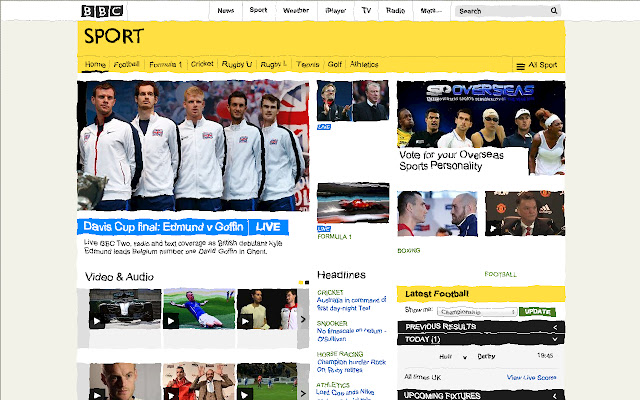Click second-row video carousel next arrow
The height and width of the screenshot is (400, 640).
tap(303, 393)
